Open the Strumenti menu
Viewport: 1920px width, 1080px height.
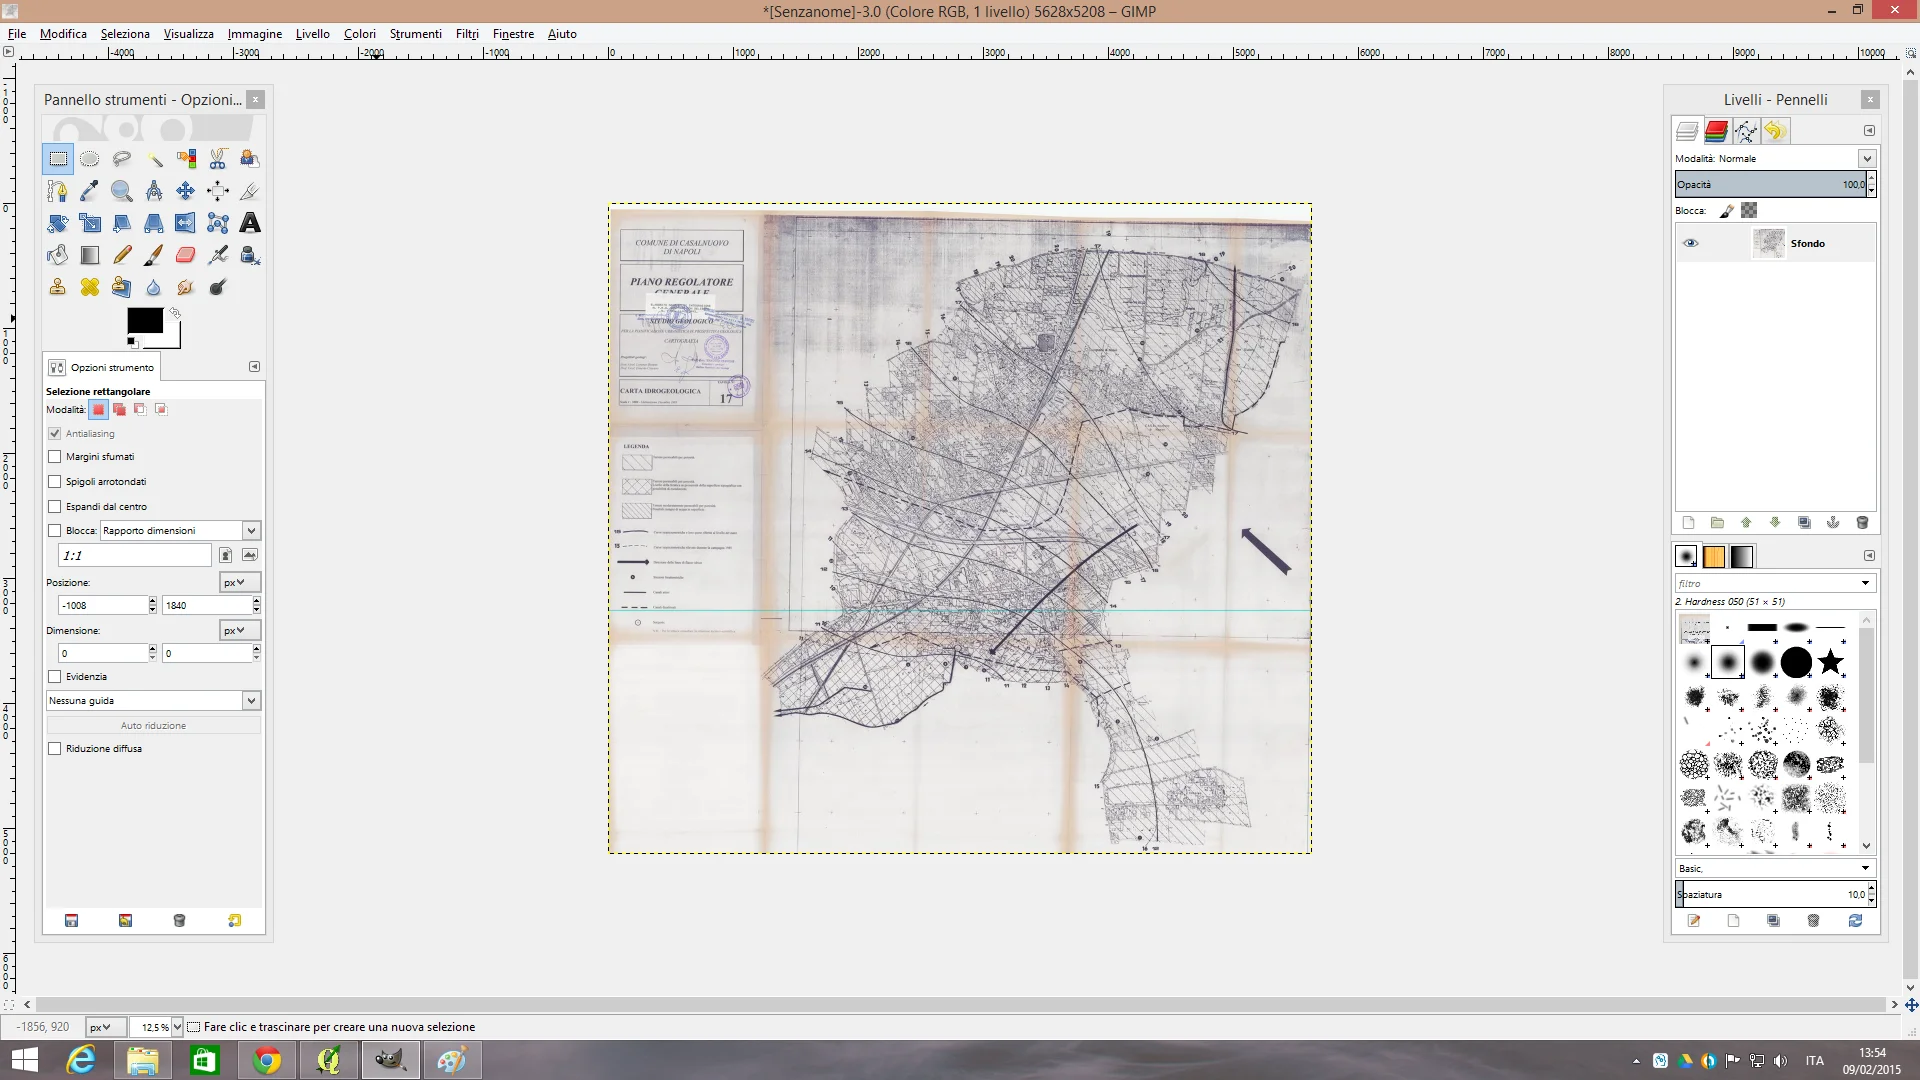click(416, 34)
